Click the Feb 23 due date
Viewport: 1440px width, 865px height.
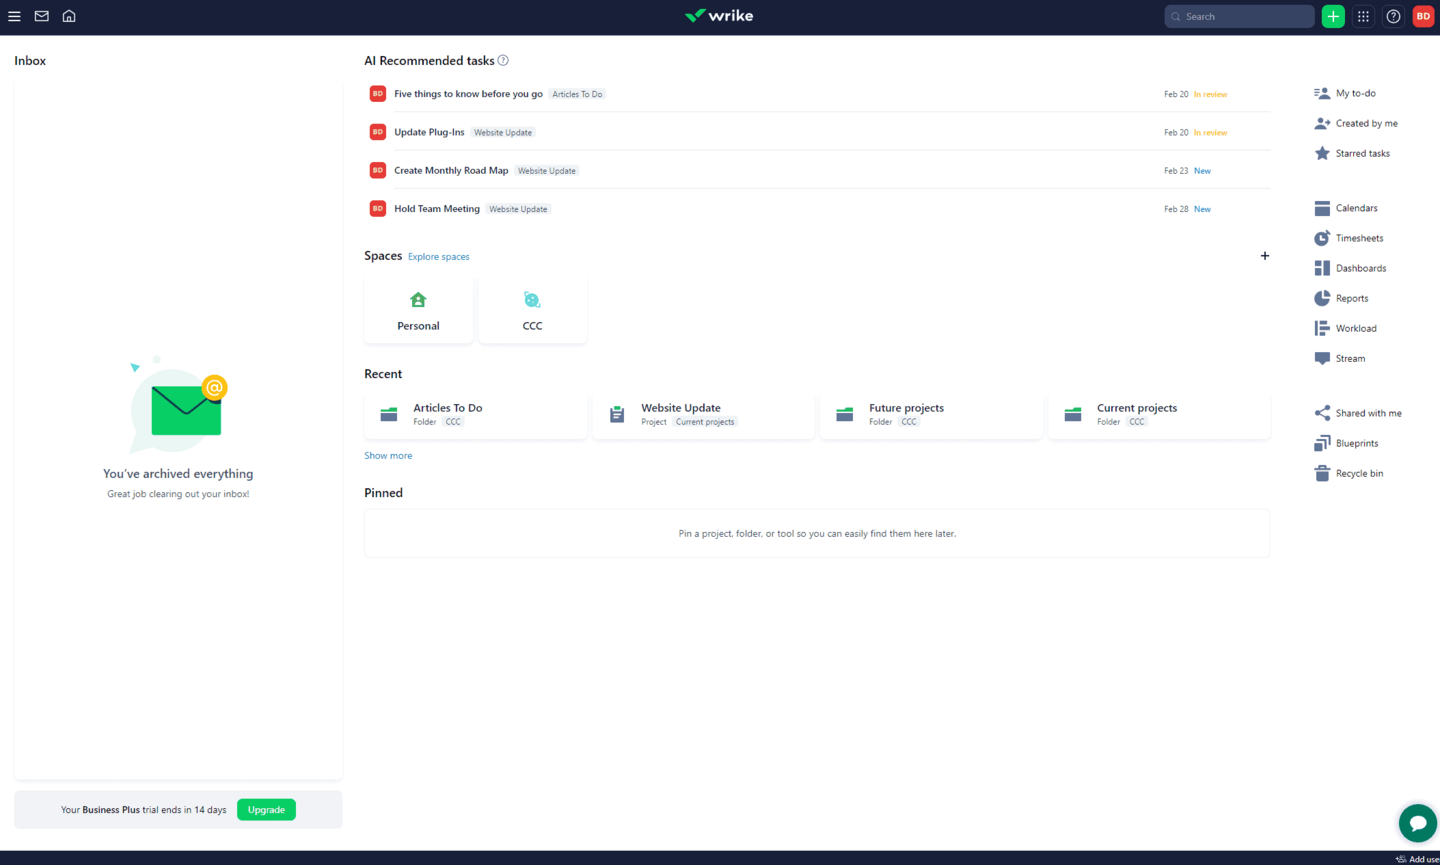point(1176,171)
